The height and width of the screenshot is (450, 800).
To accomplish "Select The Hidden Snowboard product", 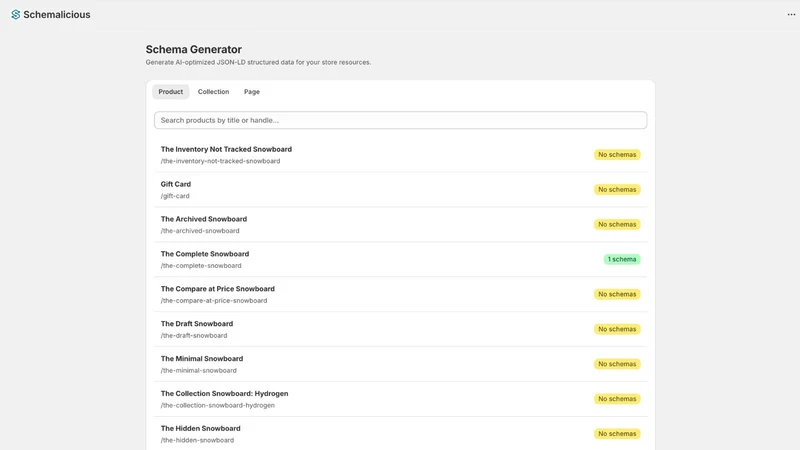I will (401, 434).
